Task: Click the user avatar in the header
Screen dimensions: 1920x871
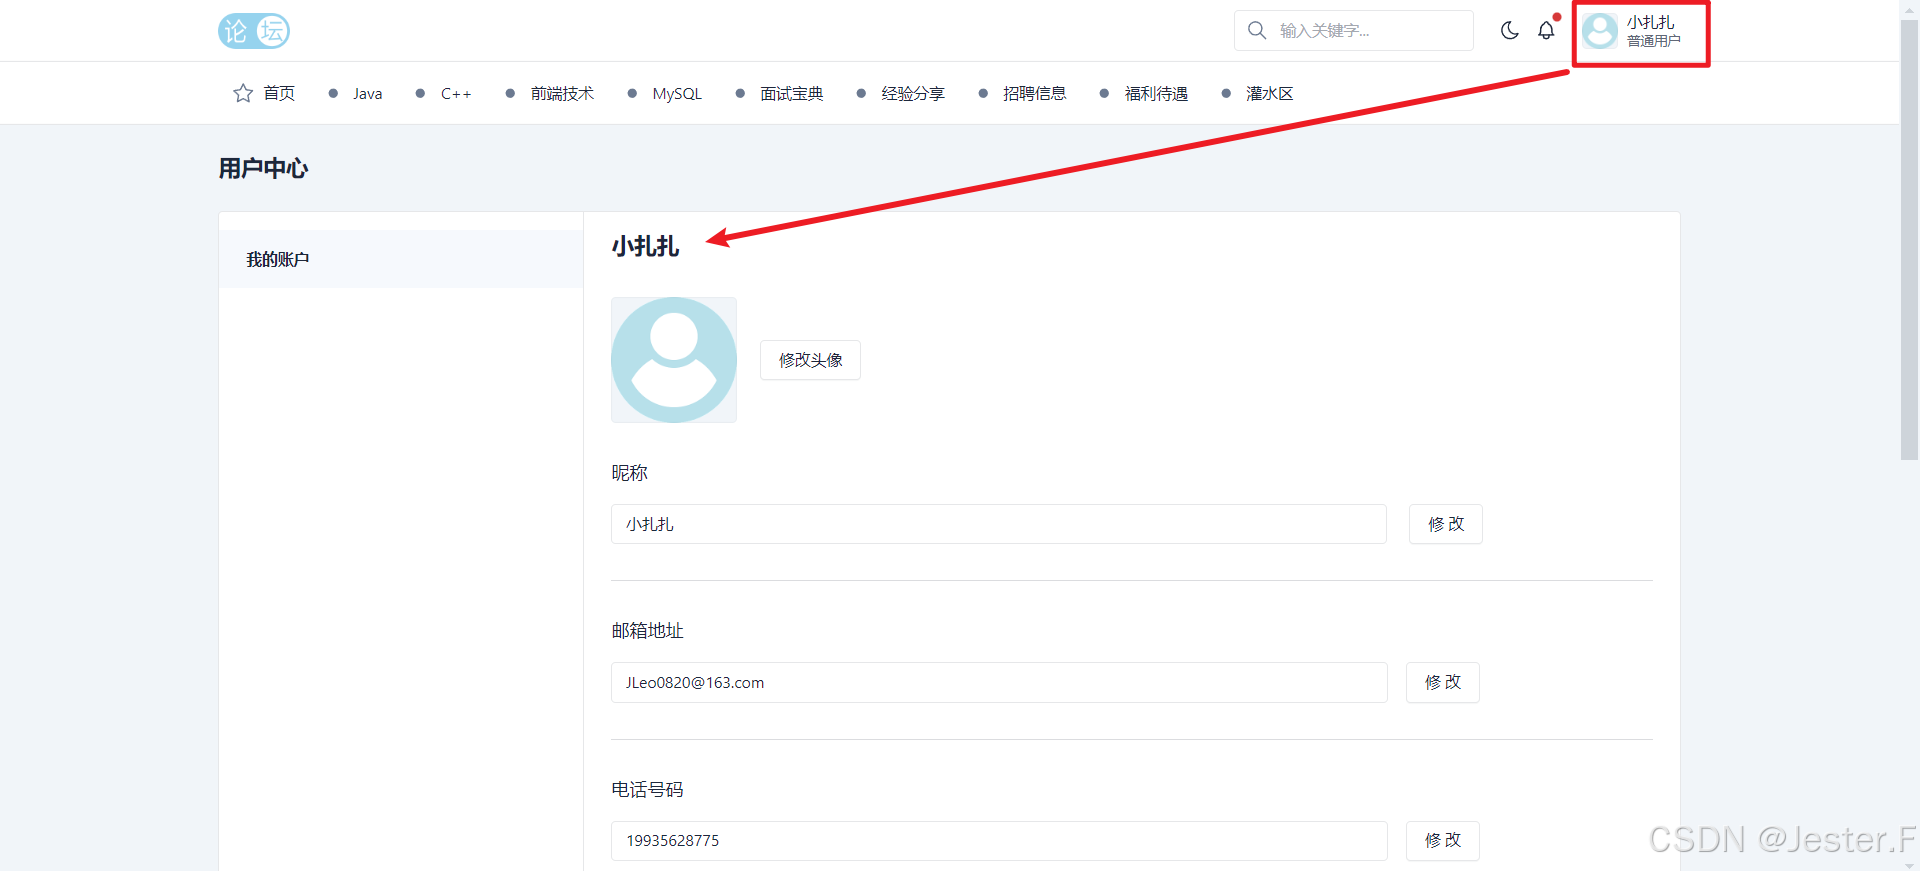Action: (x=1600, y=31)
